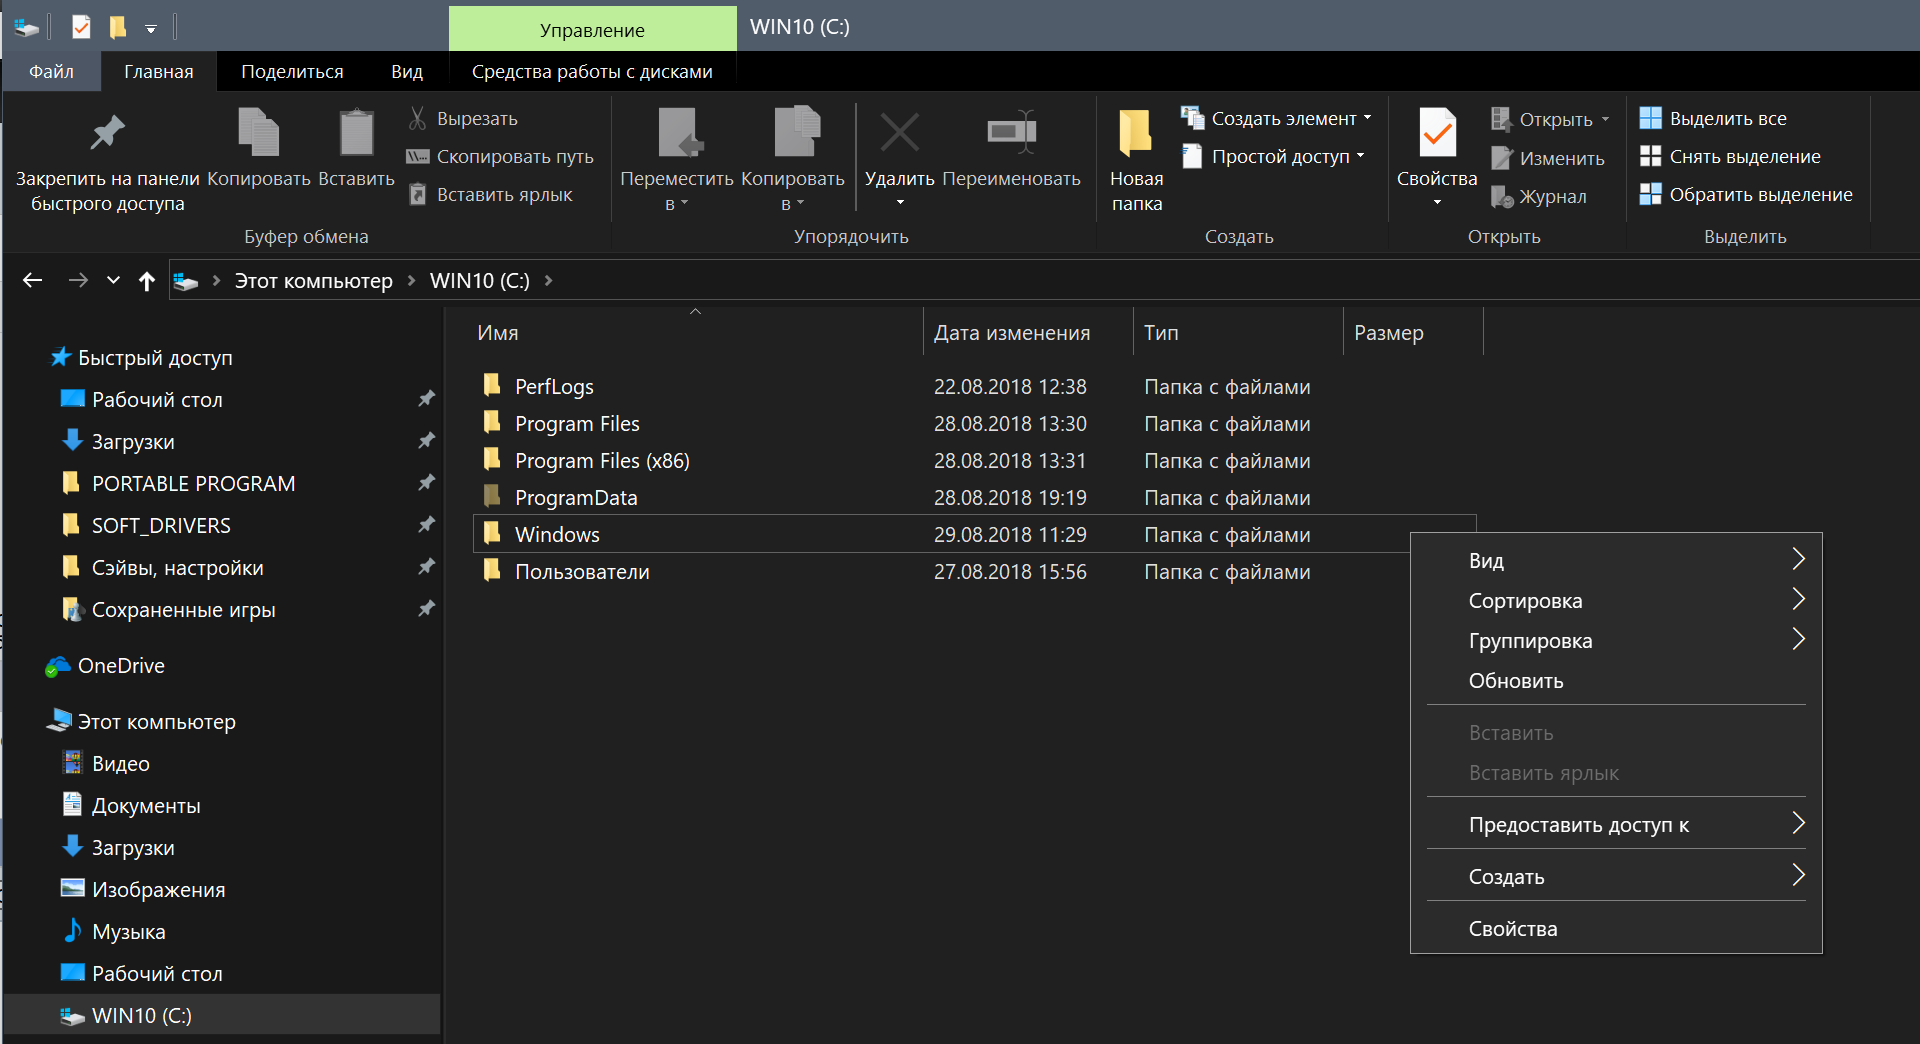
Task: Sort by the Размер column header
Action: pos(1413,333)
